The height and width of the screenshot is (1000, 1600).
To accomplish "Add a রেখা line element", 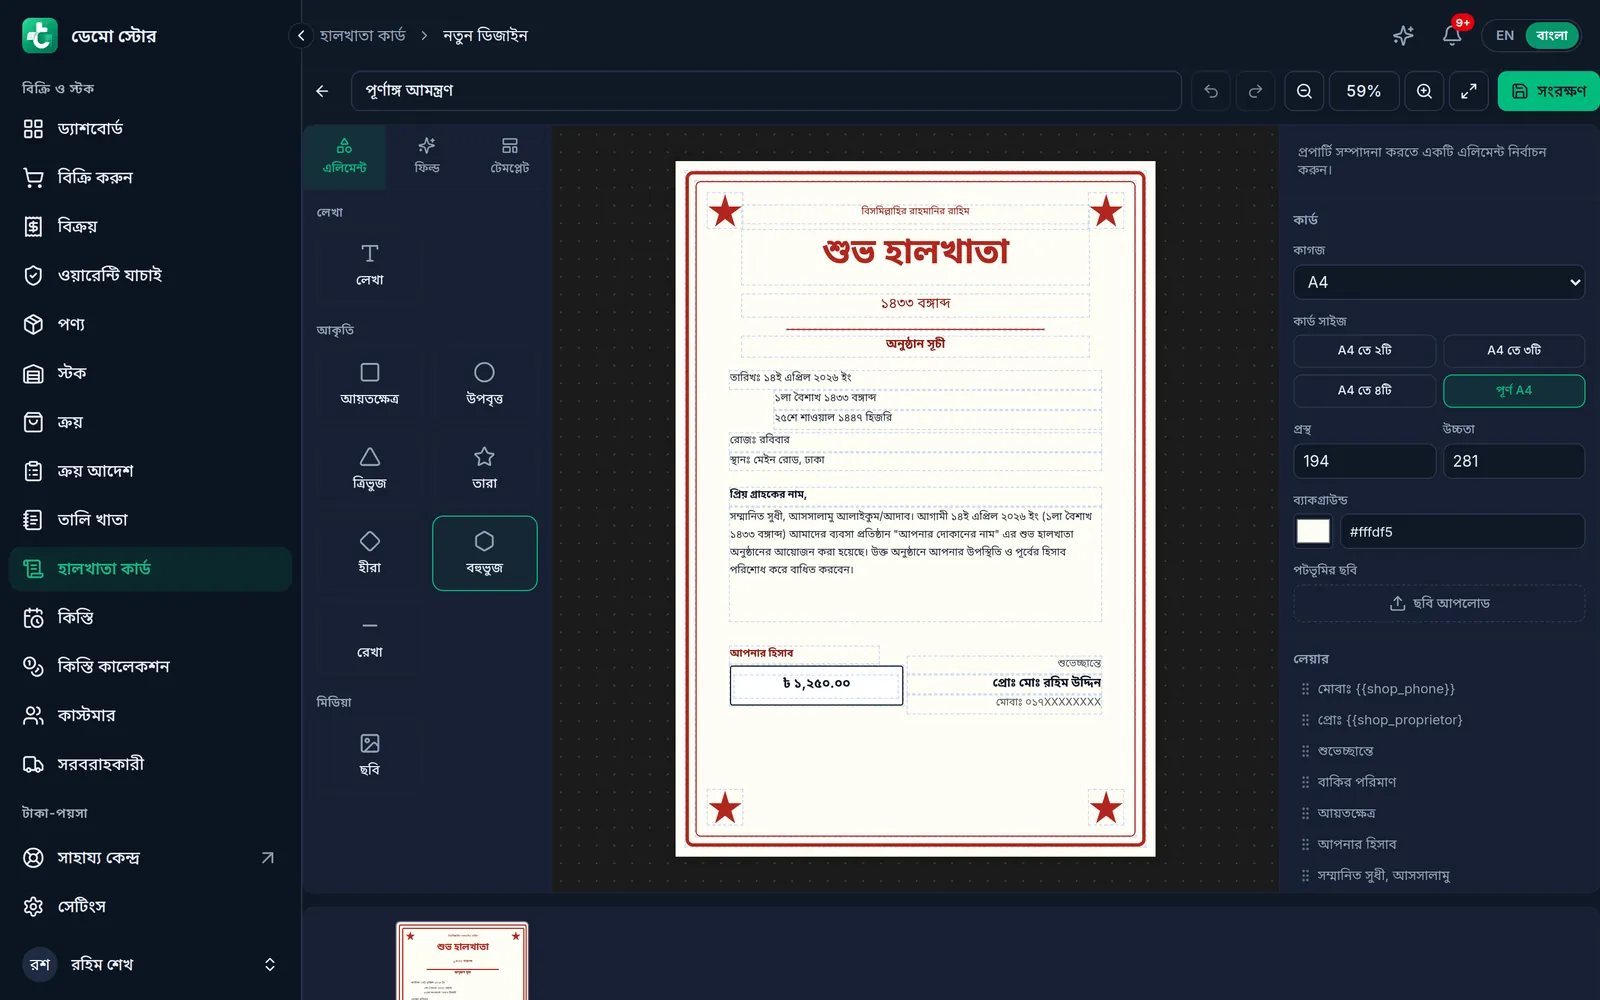I will pyautogui.click(x=370, y=638).
